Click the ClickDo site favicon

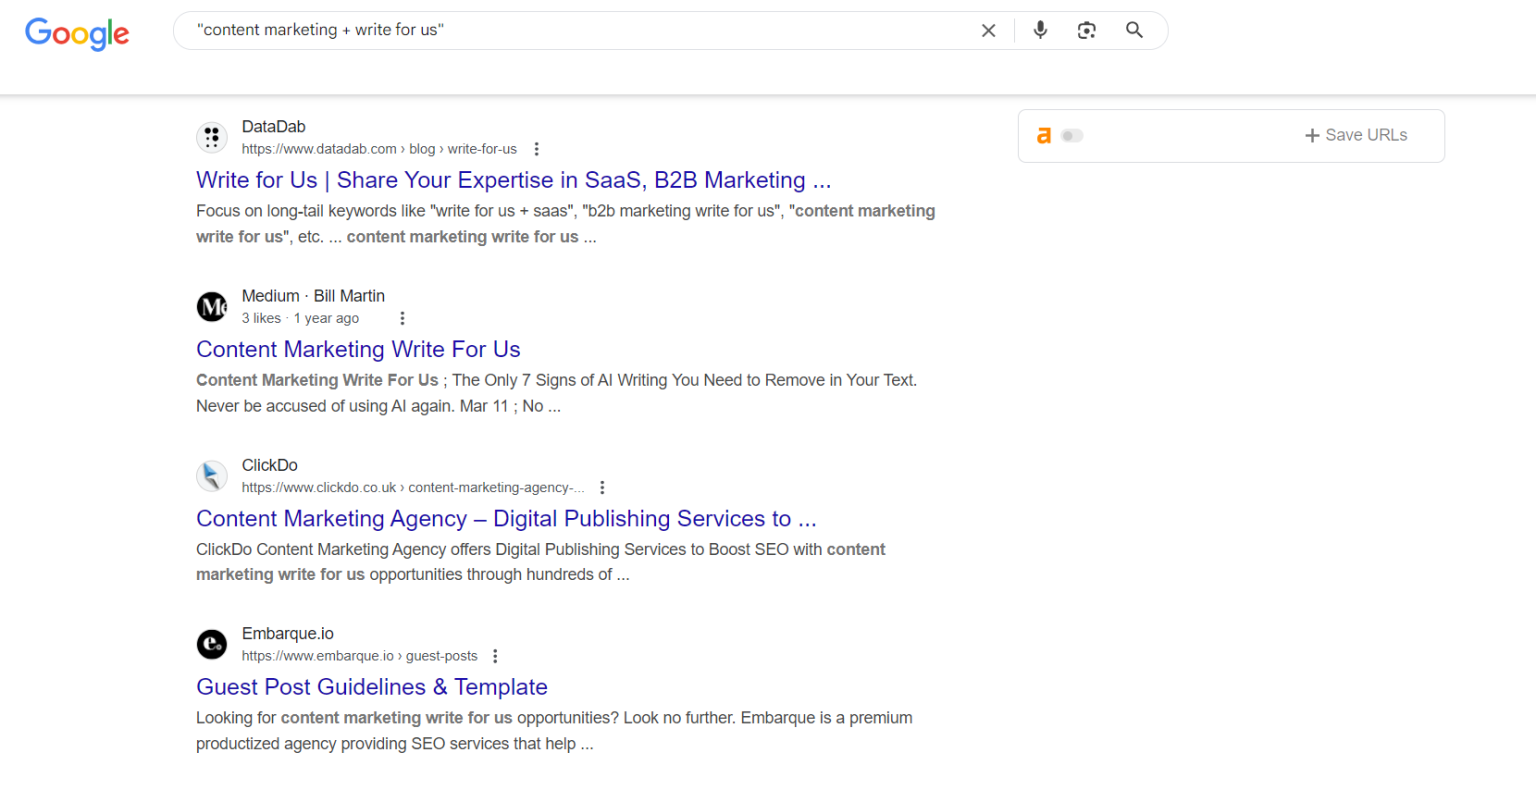coord(211,476)
